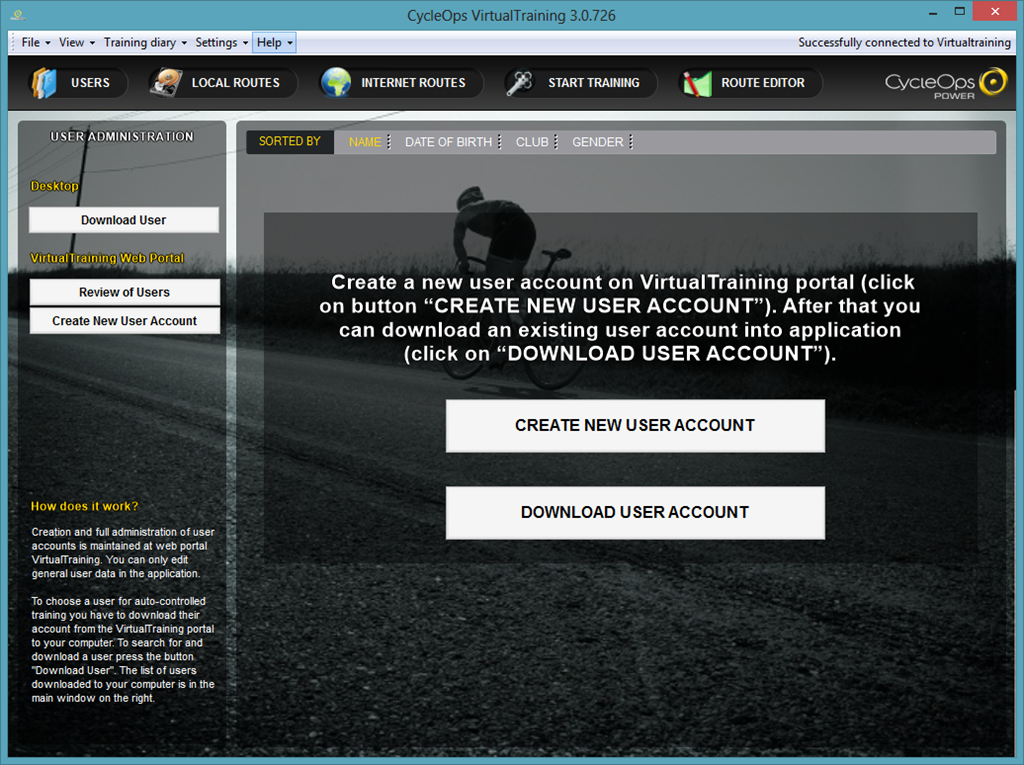Sort users by Gender
The width and height of the screenshot is (1024, 765).
pos(598,142)
